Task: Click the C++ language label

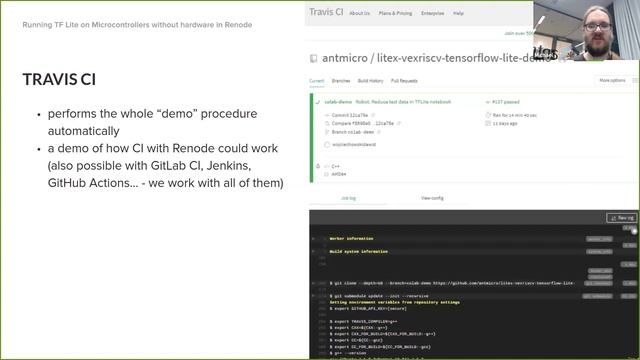Action: [336, 166]
